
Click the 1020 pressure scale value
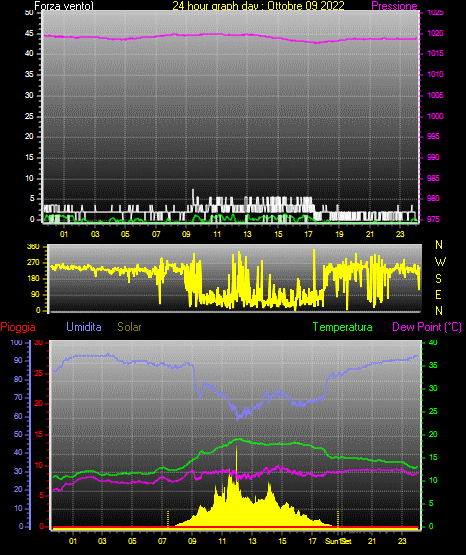click(x=435, y=33)
